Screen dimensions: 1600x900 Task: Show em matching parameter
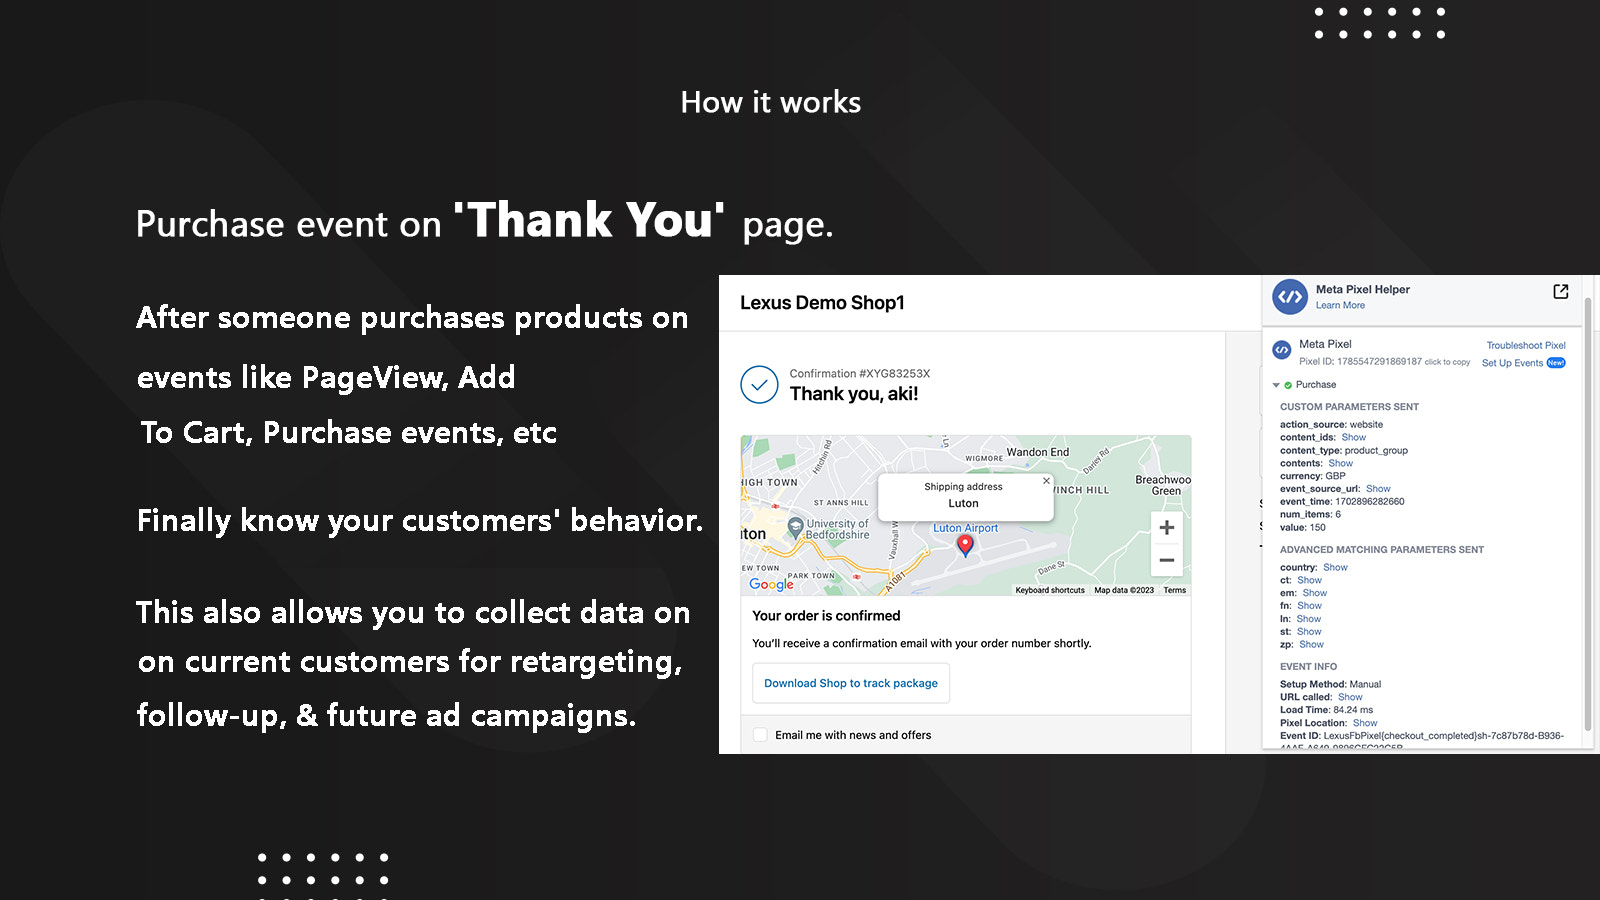click(x=1315, y=594)
